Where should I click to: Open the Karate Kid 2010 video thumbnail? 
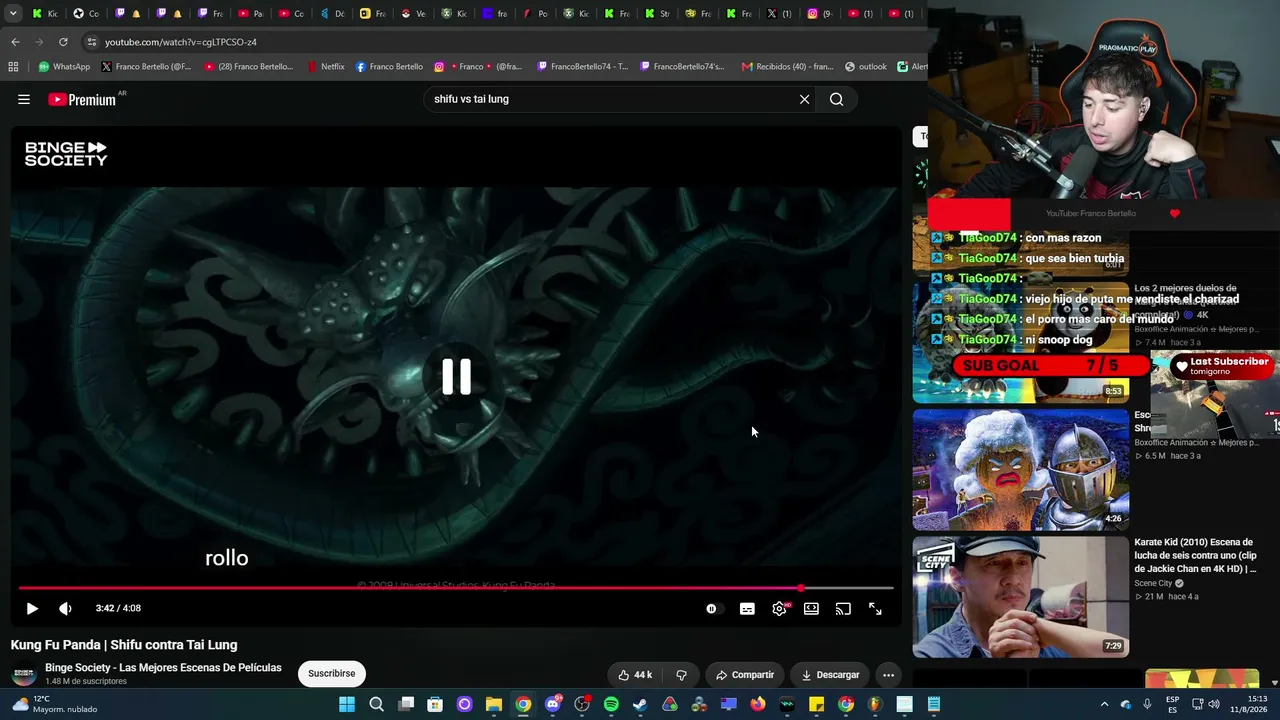pyautogui.click(x=1021, y=597)
